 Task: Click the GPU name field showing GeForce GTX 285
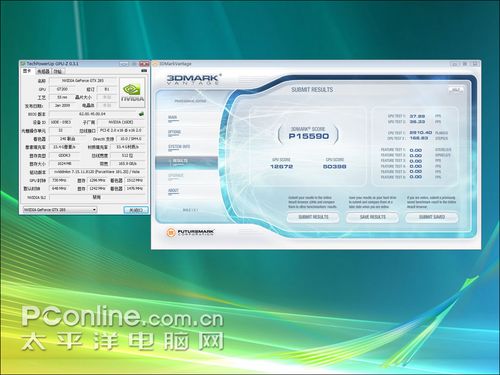click(x=83, y=81)
